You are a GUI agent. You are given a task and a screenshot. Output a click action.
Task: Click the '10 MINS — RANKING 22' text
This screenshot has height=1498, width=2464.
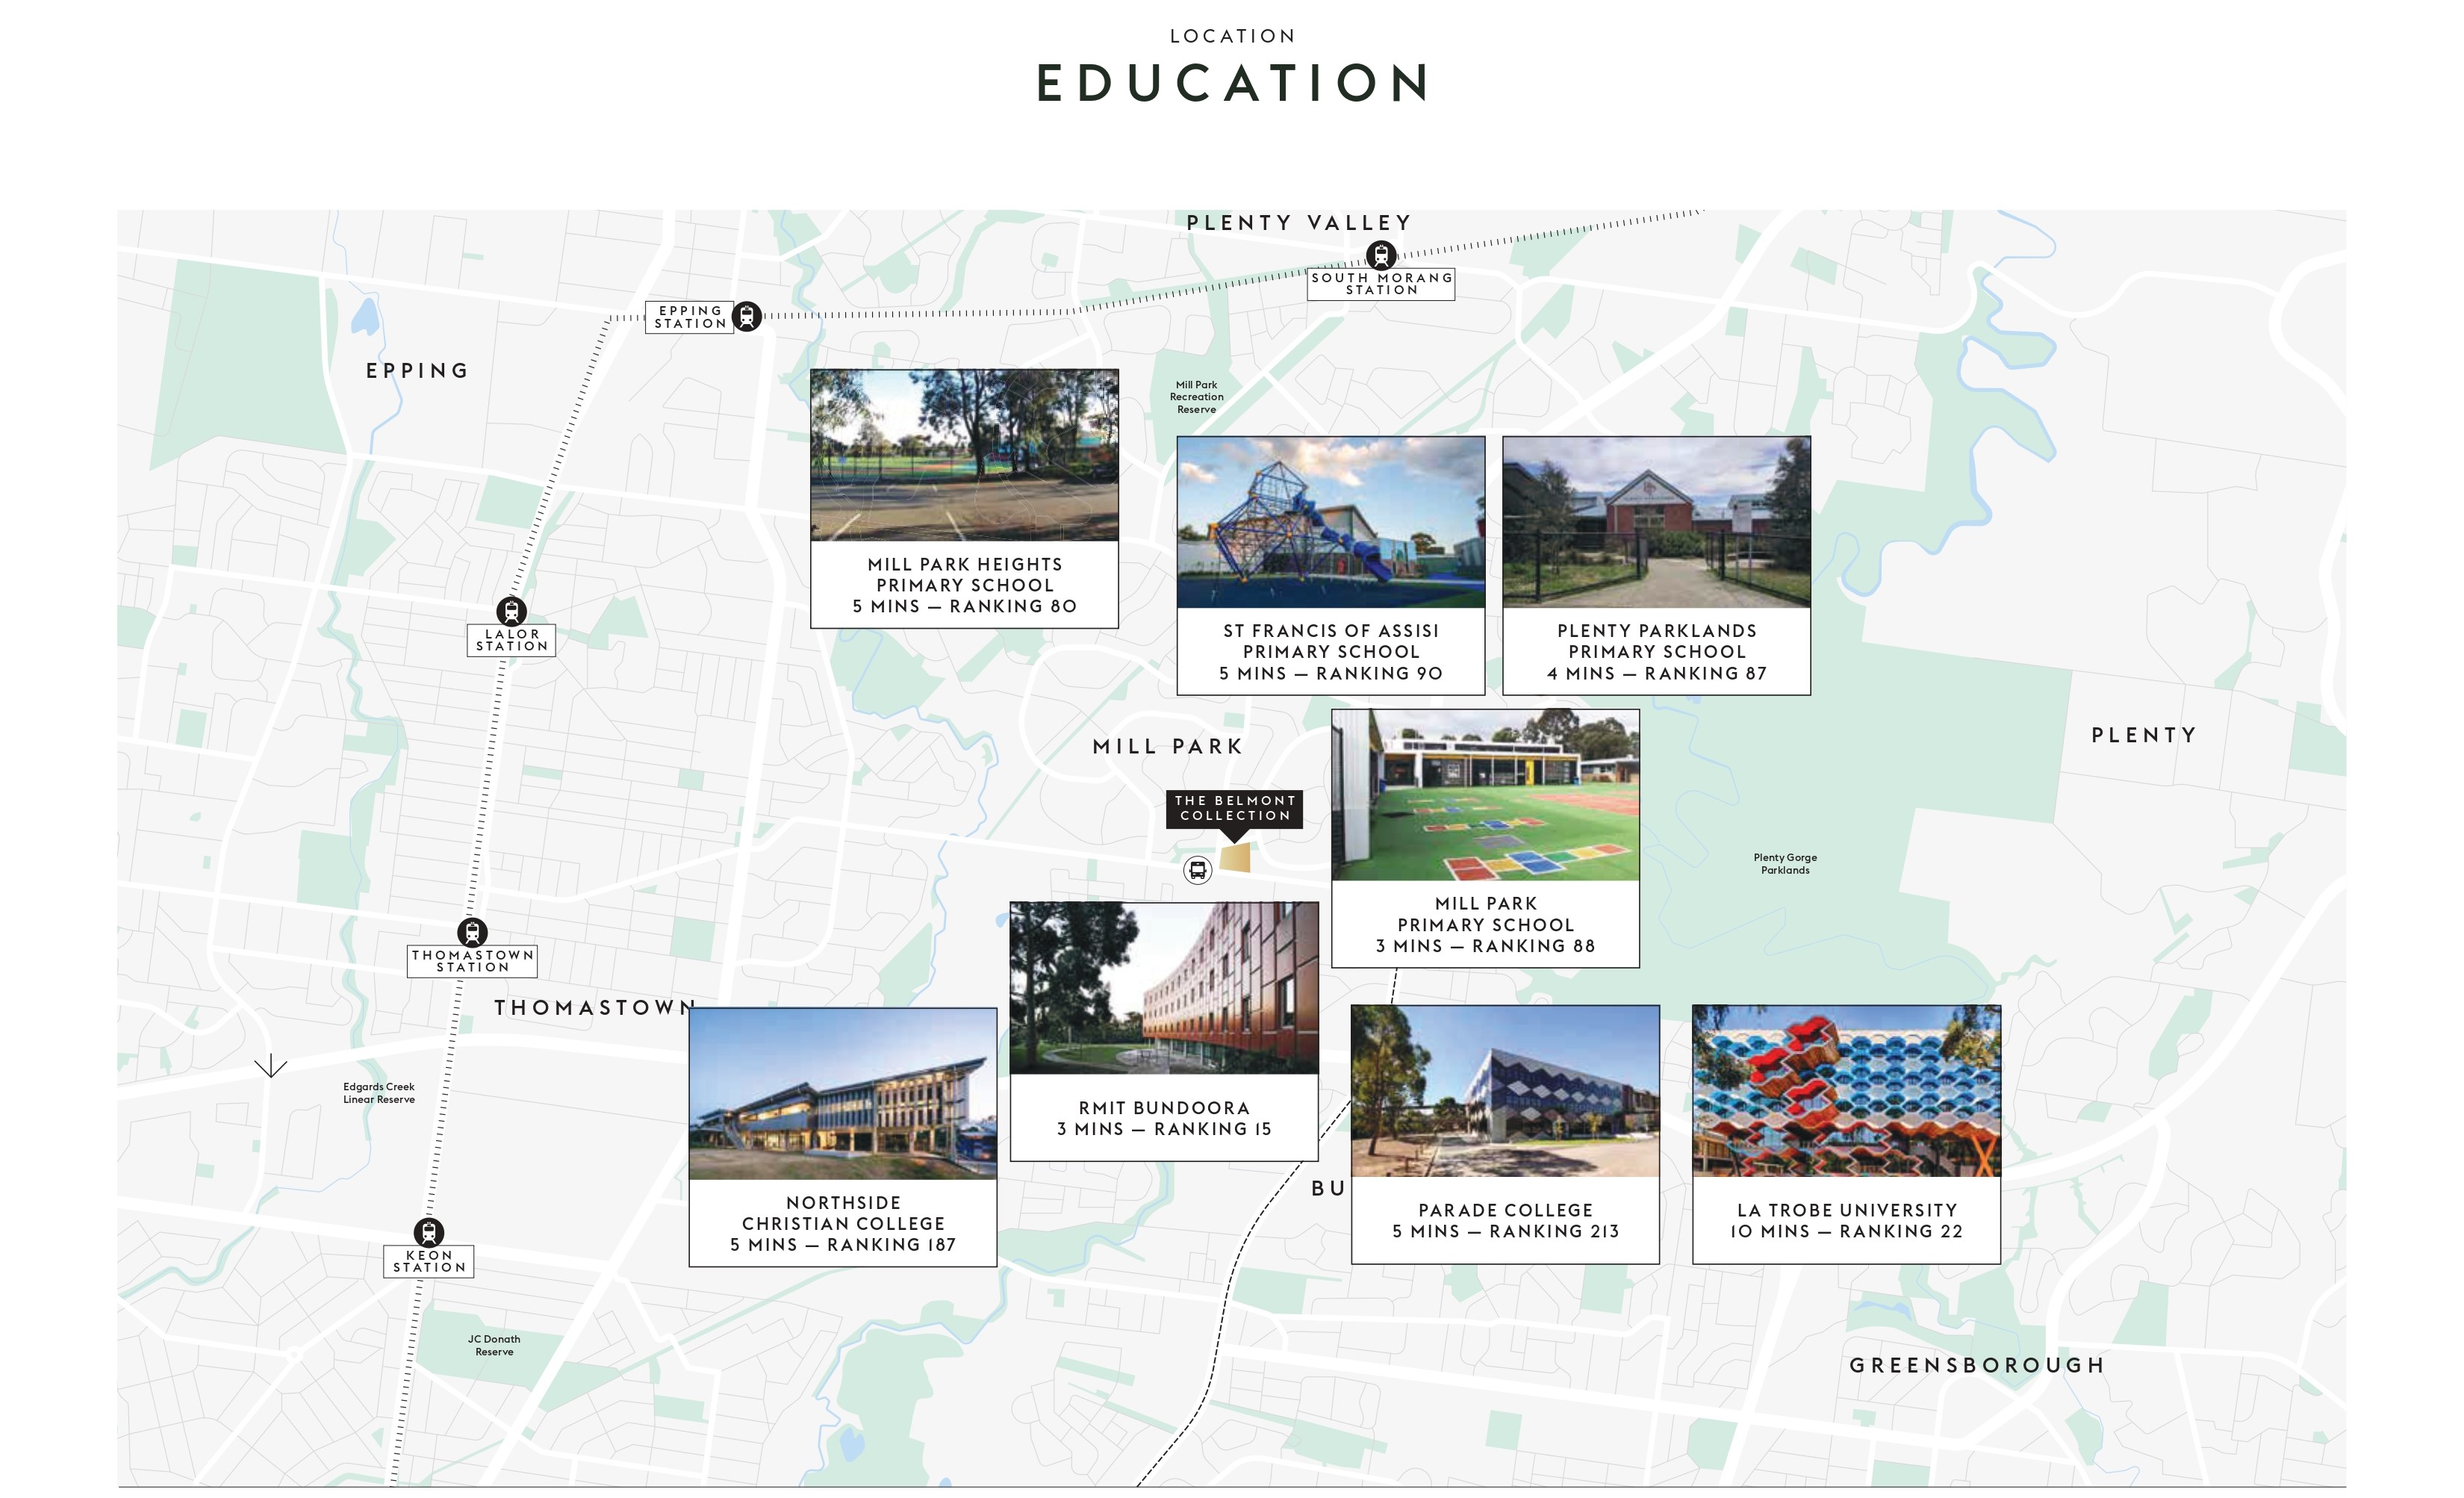[1846, 1231]
